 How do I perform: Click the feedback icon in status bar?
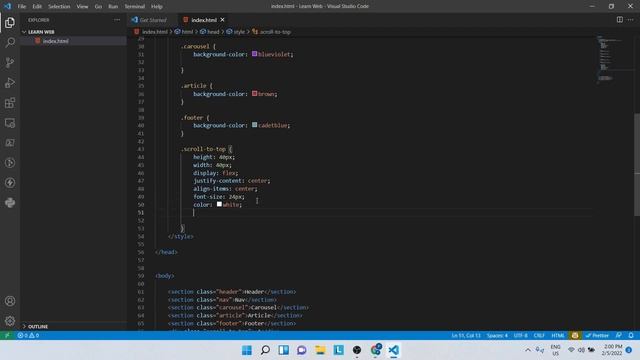point(619,335)
